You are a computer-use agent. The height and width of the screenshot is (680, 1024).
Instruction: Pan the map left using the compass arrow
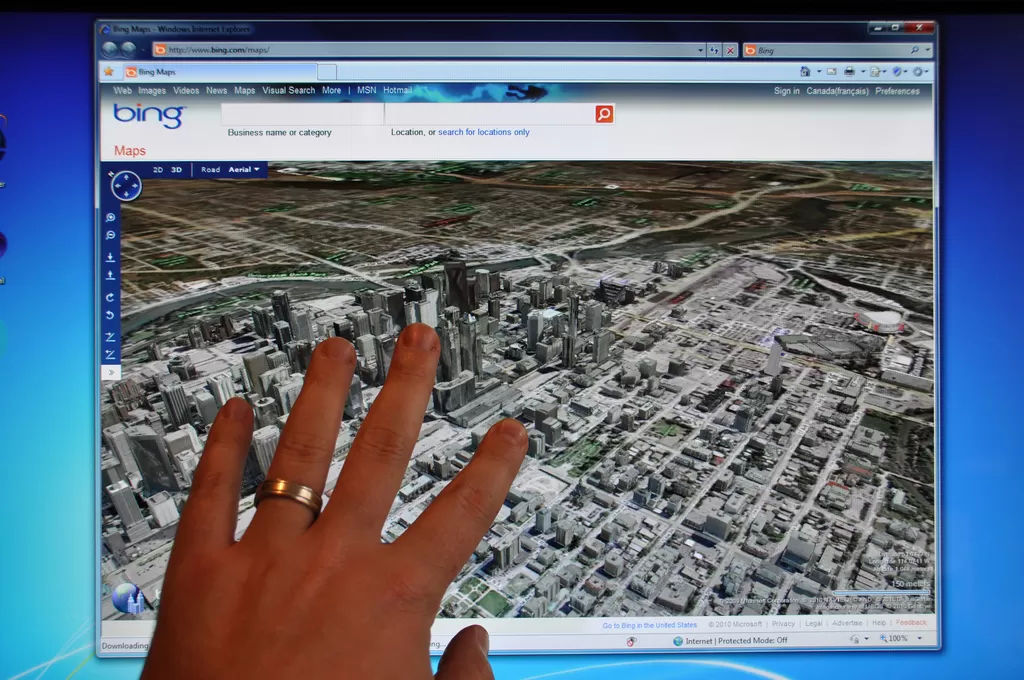pos(116,186)
